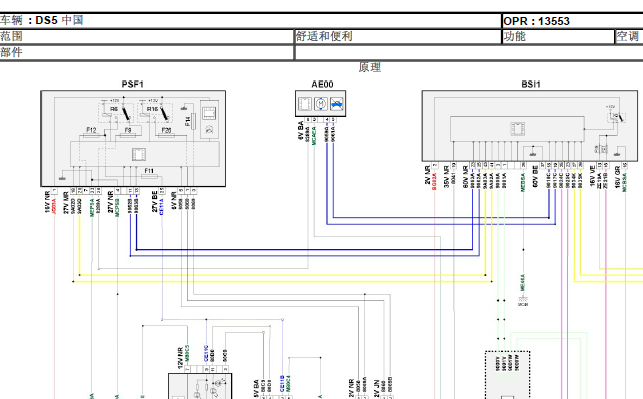Click the 原理 heading
The width and height of the screenshot is (643, 399).
(369, 67)
